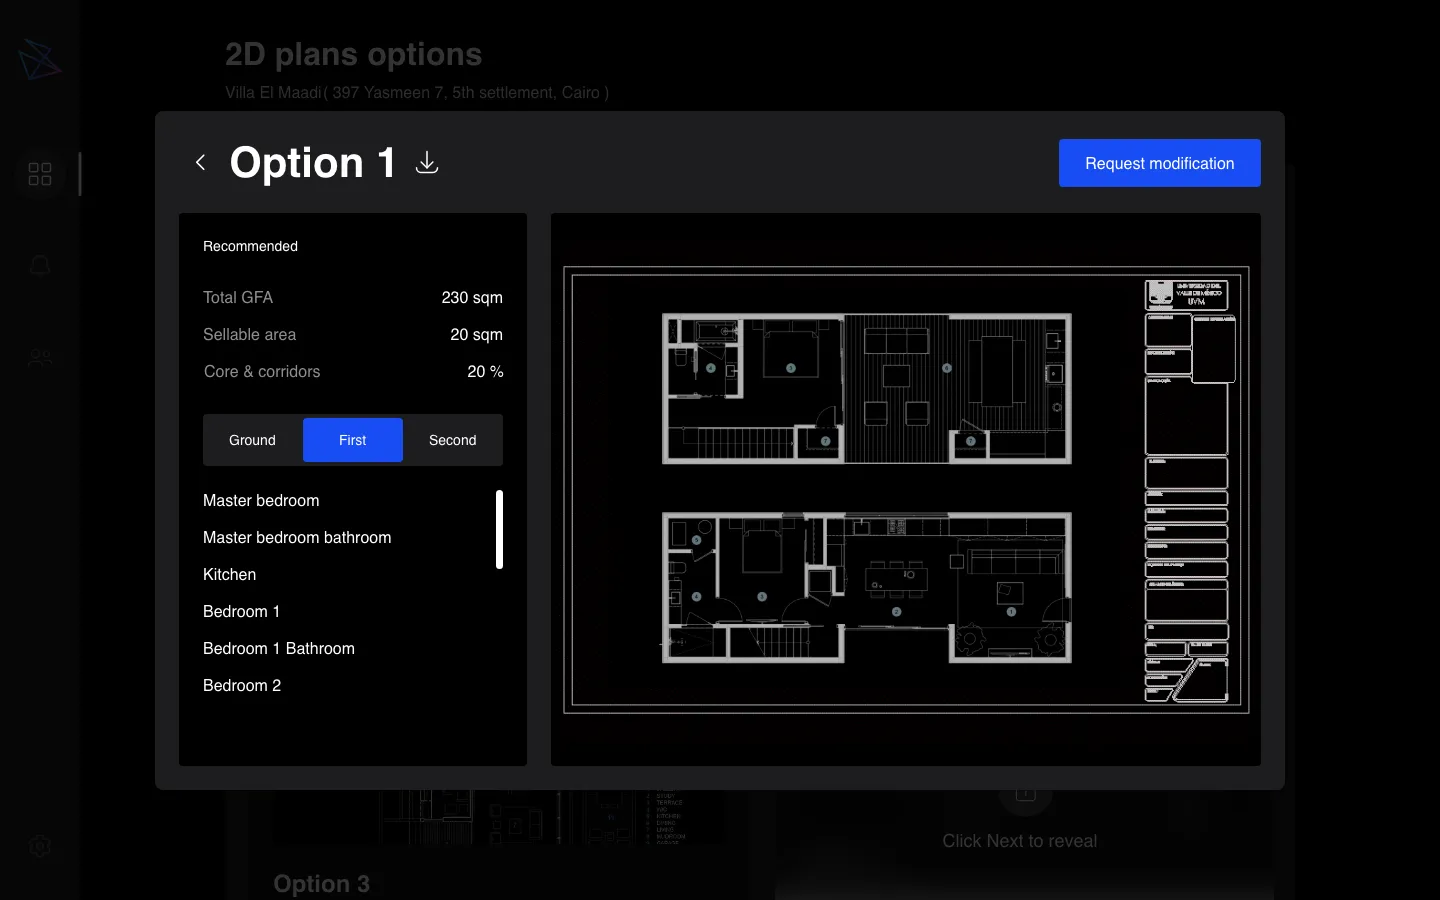Click the Request modification button
1440x900 pixels.
click(1159, 163)
